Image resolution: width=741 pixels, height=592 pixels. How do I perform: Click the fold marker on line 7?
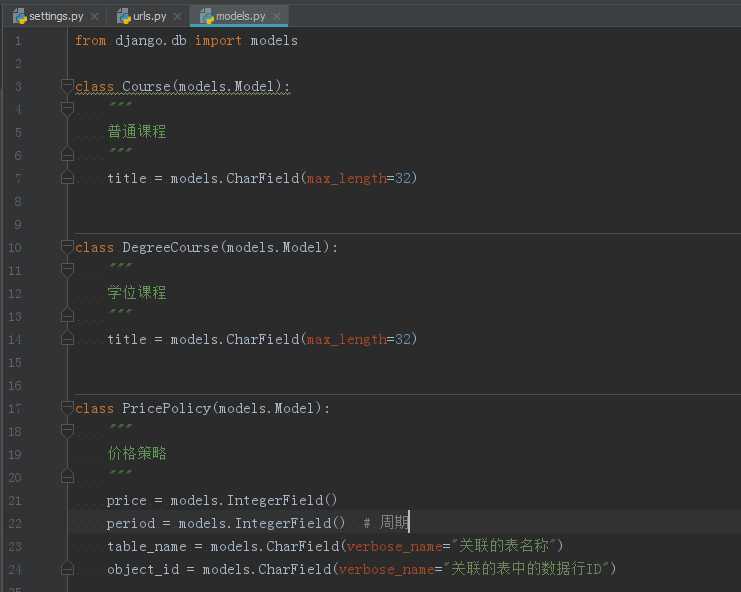point(67,178)
